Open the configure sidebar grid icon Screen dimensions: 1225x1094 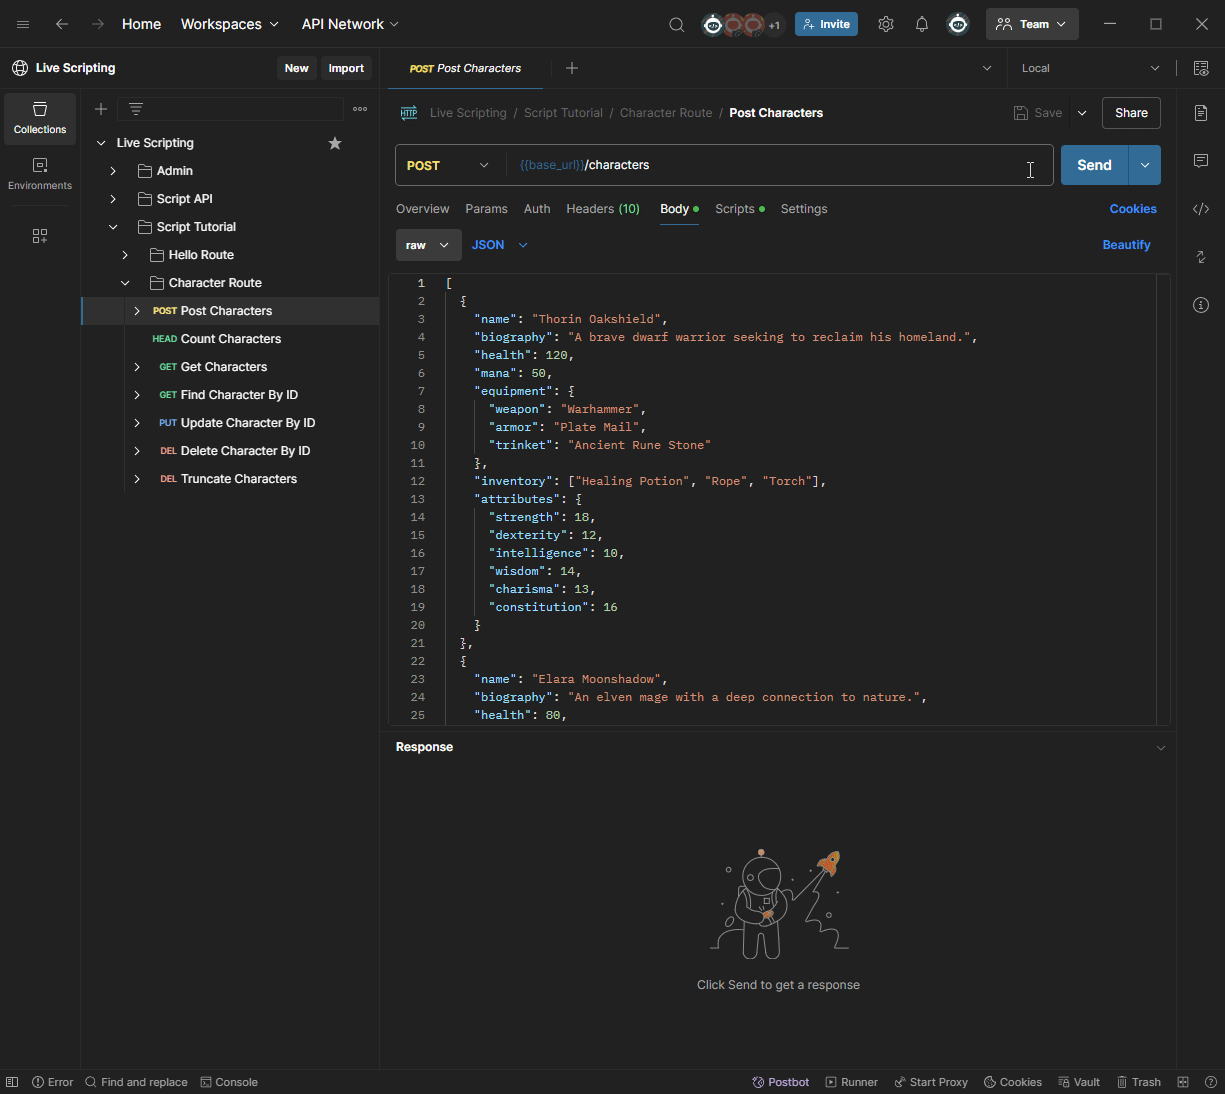[x=40, y=236]
